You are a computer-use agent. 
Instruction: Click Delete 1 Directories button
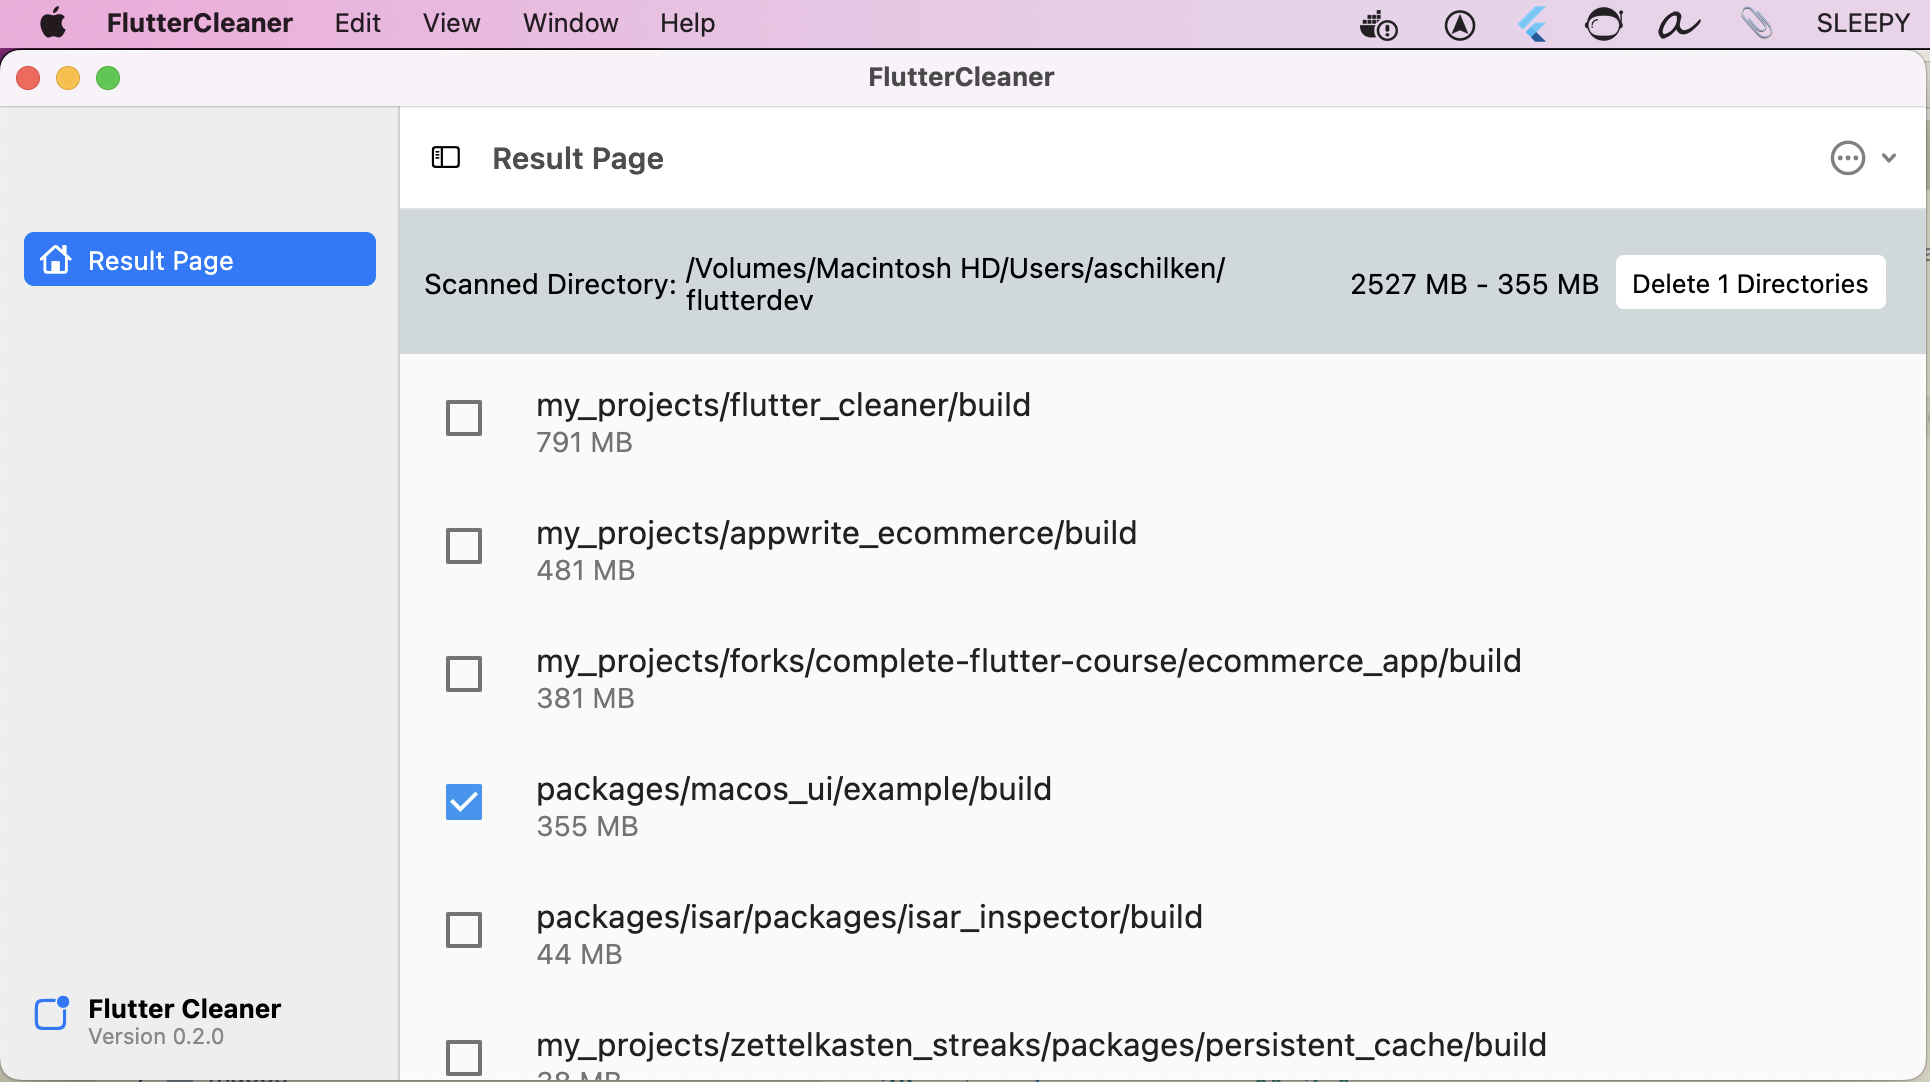click(1750, 284)
